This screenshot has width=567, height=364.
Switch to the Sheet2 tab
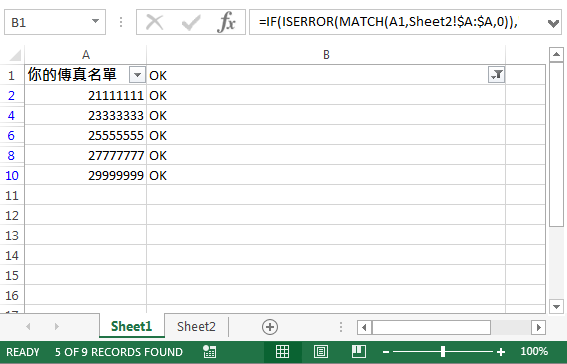[x=196, y=326]
